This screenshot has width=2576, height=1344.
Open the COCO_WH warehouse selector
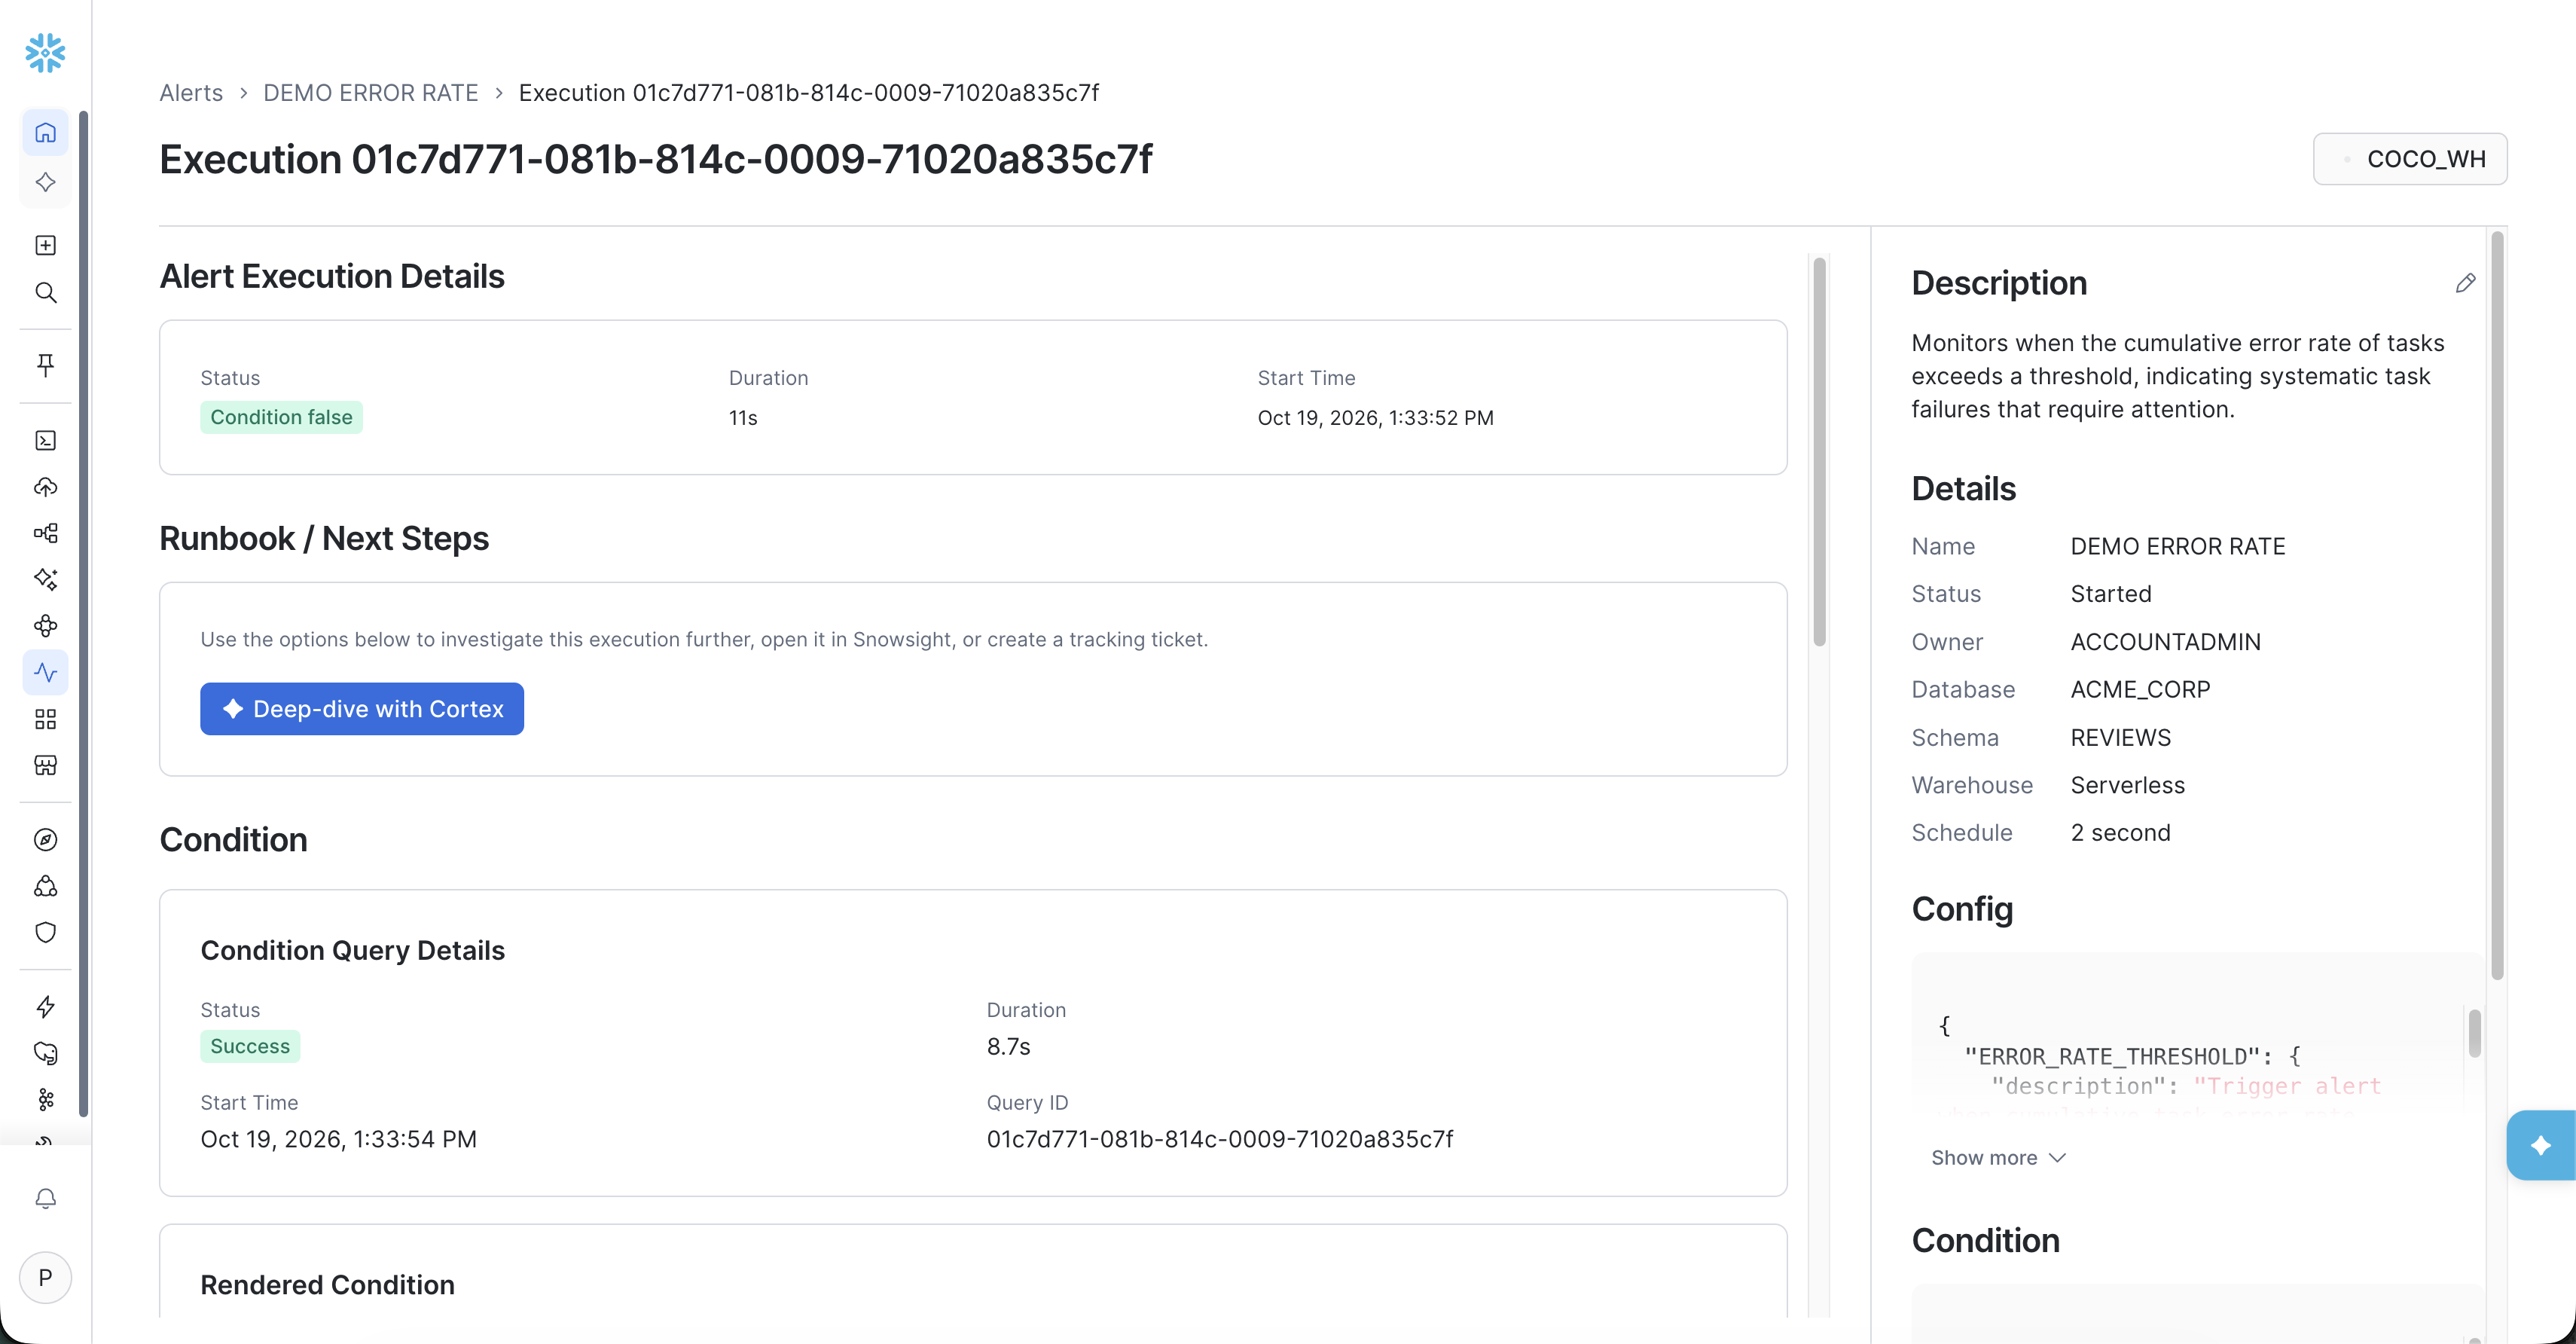point(2409,159)
